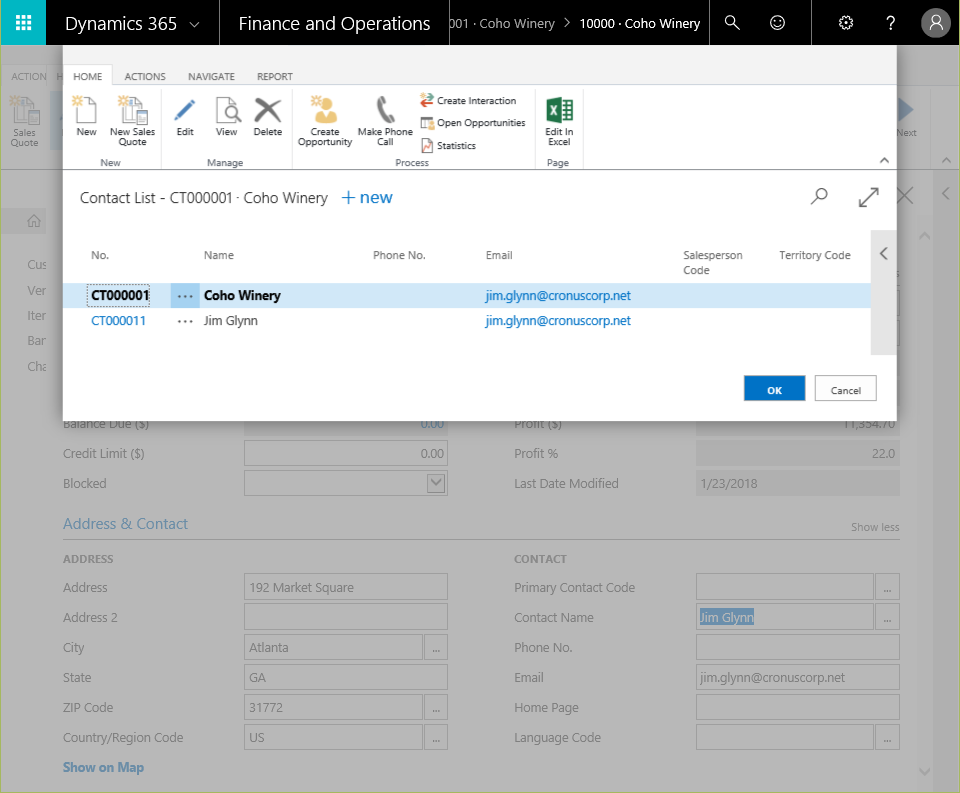Open settings gear in top bar
960x793 pixels.
[846, 23]
